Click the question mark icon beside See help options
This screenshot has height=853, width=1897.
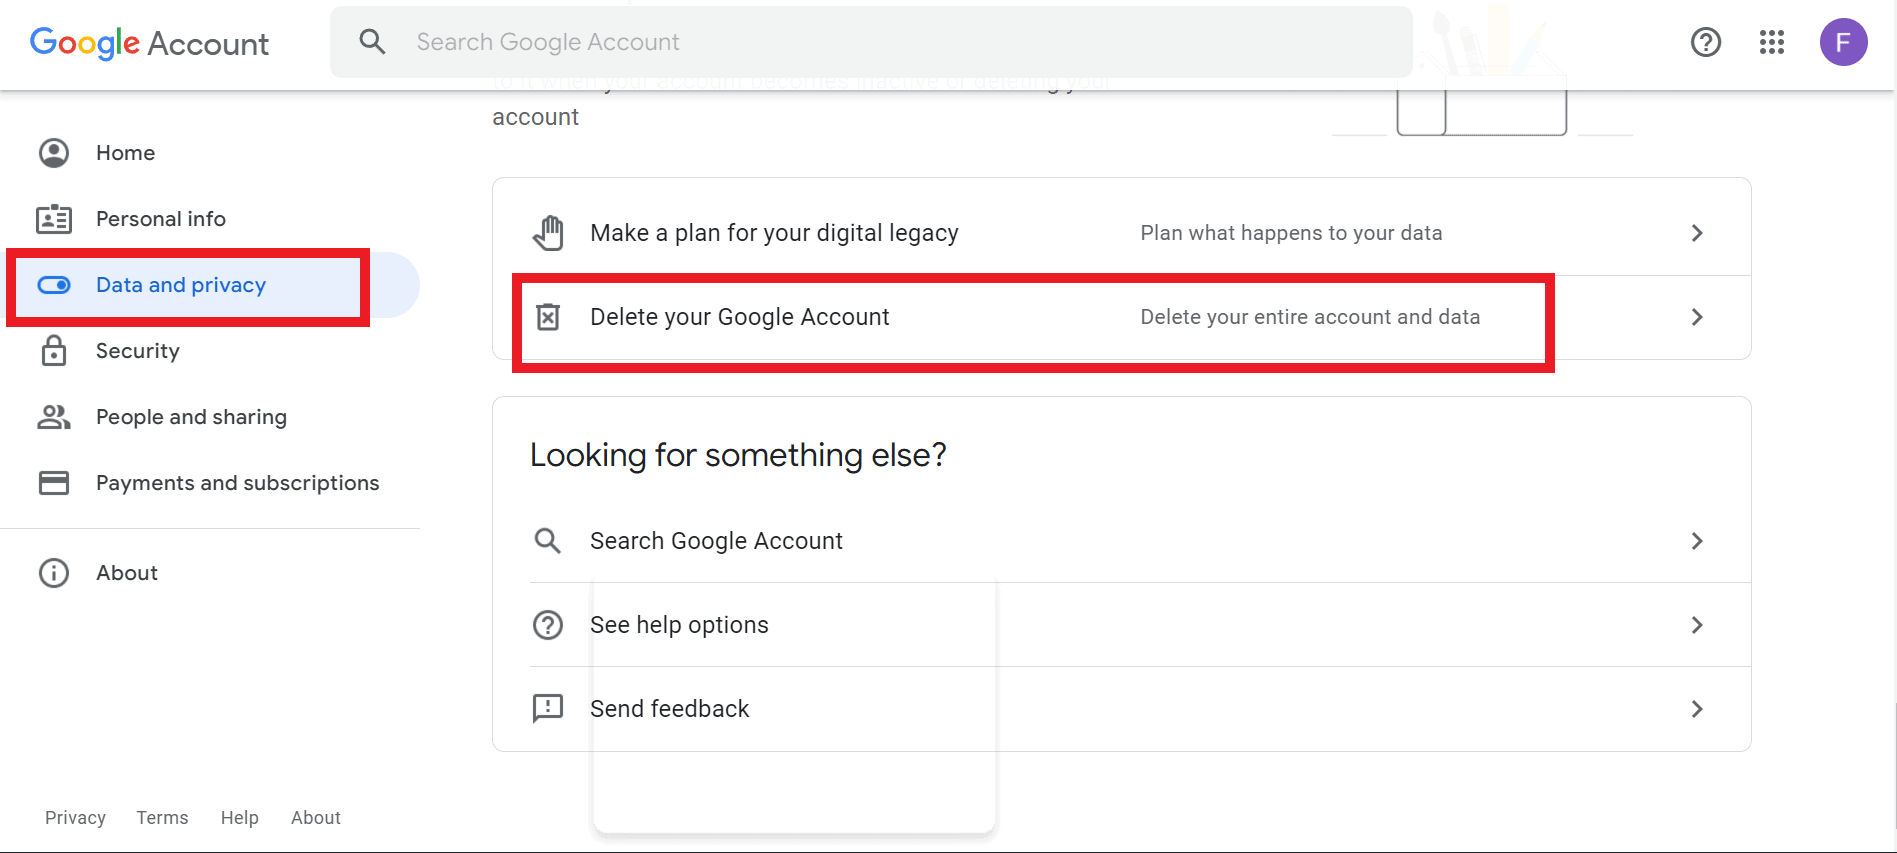548,625
